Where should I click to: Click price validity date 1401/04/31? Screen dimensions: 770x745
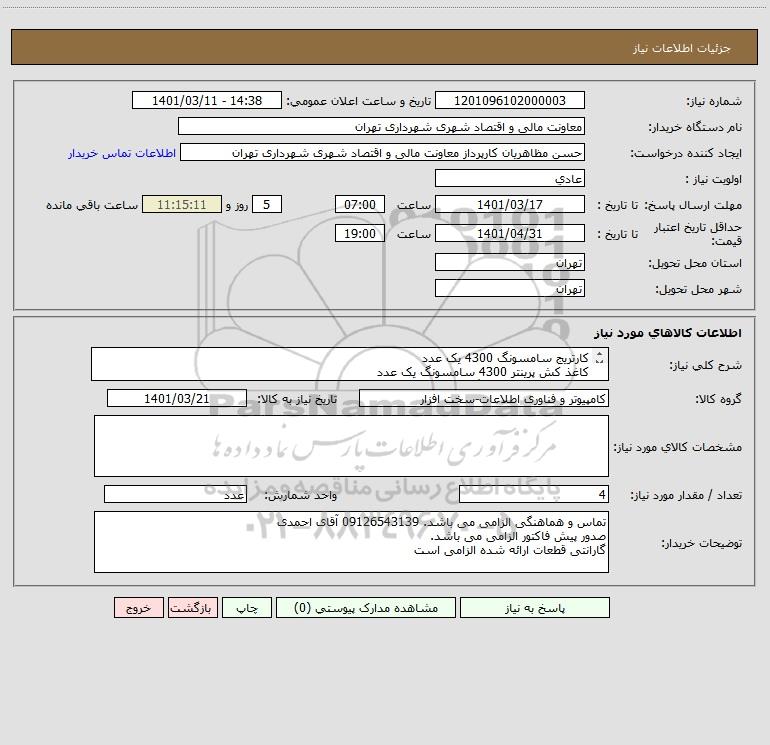click(510, 233)
